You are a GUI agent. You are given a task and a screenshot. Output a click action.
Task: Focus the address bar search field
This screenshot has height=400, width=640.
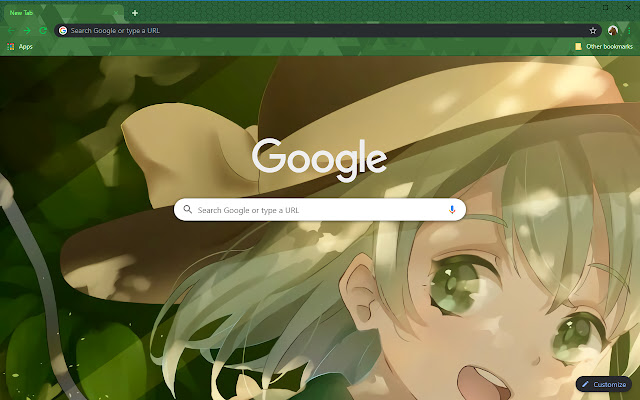(x=328, y=31)
